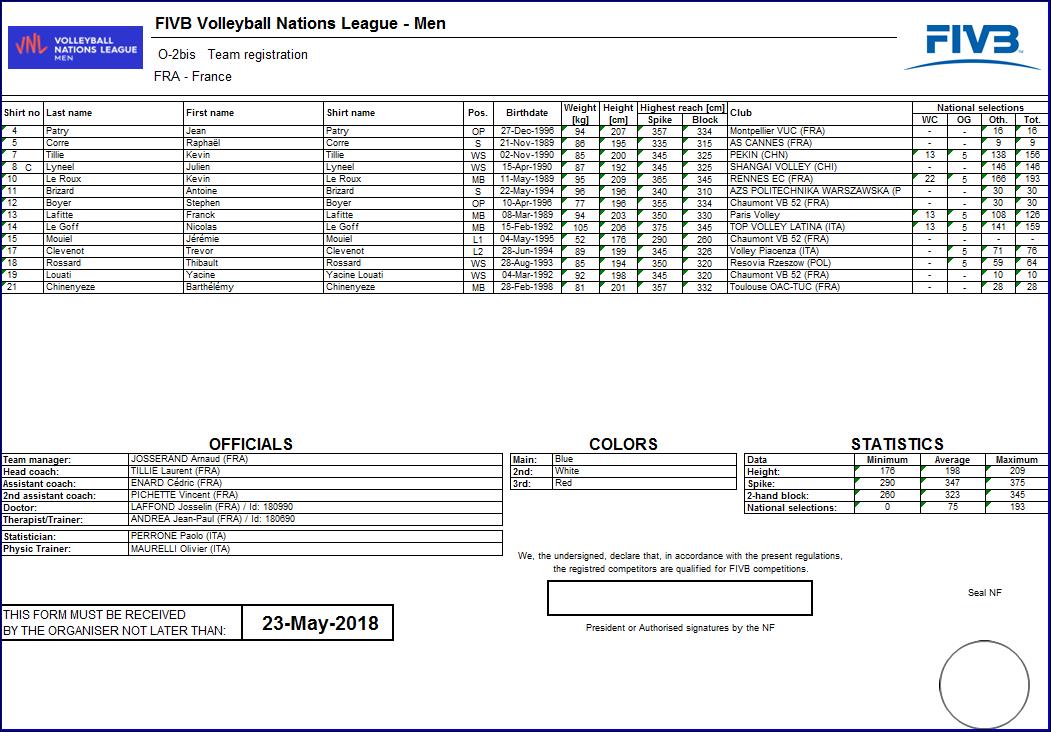The width and height of the screenshot is (1051, 732).
Task: Select the "Pos." column header
Action: pos(477,113)
